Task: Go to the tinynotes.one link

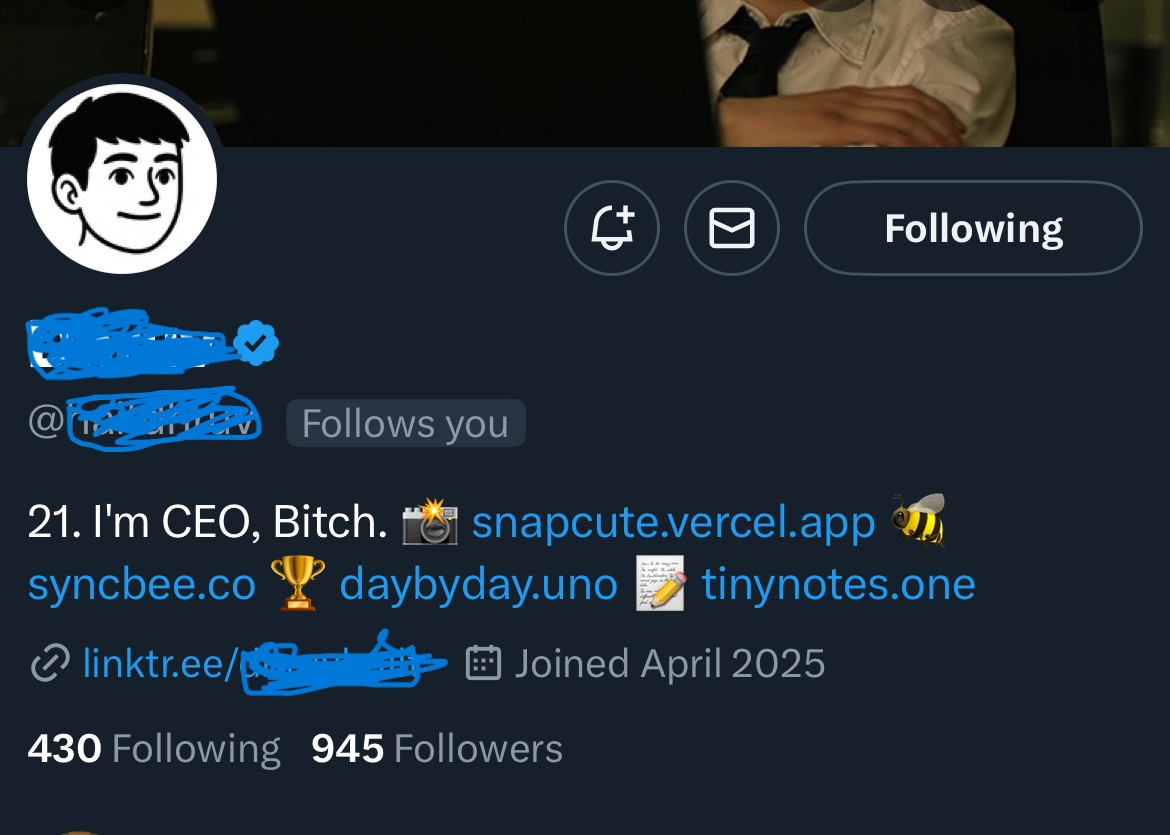Action: pos(838,584)
